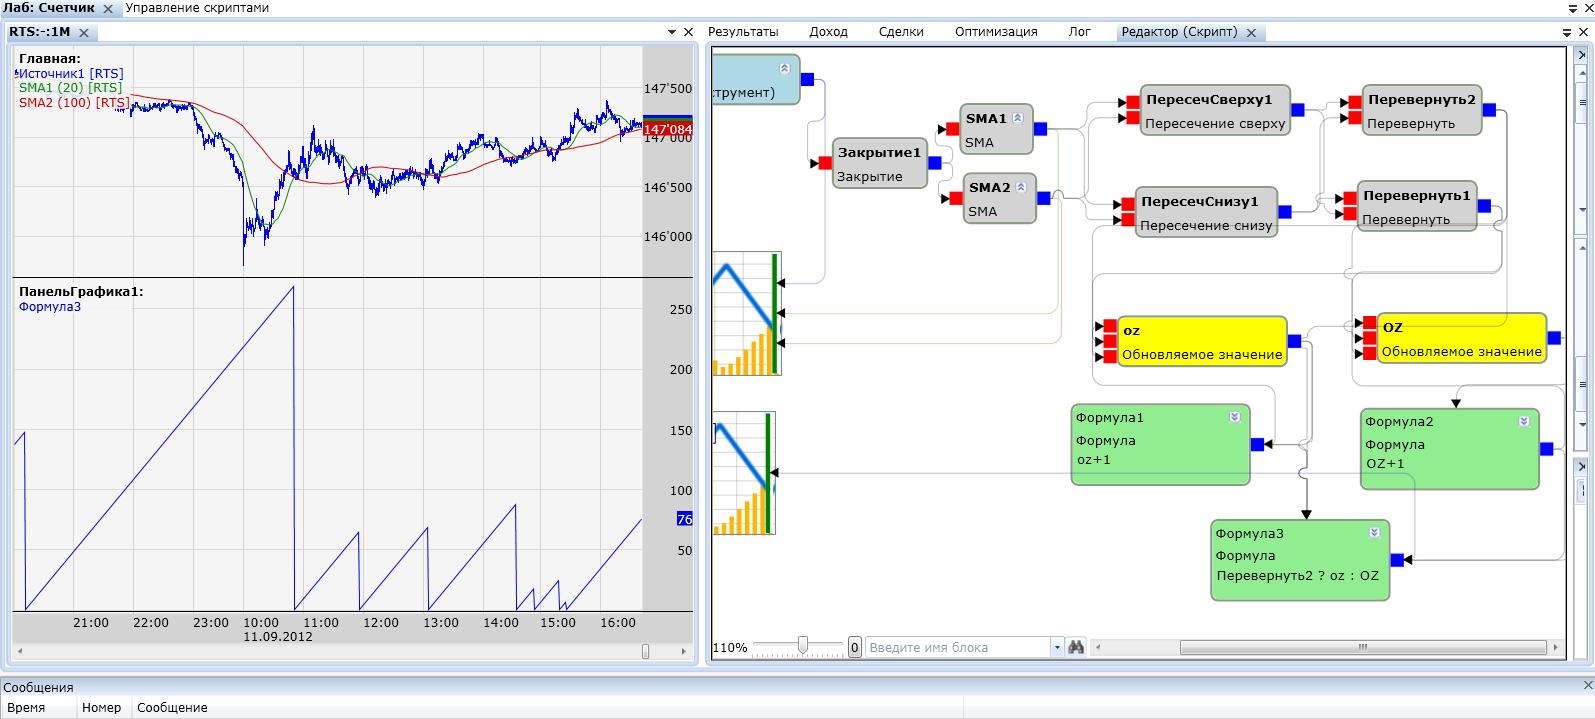The image size is (1595, 719).
Task: Click blue output port of Перевернуть1
Action: pos(1484,206)
